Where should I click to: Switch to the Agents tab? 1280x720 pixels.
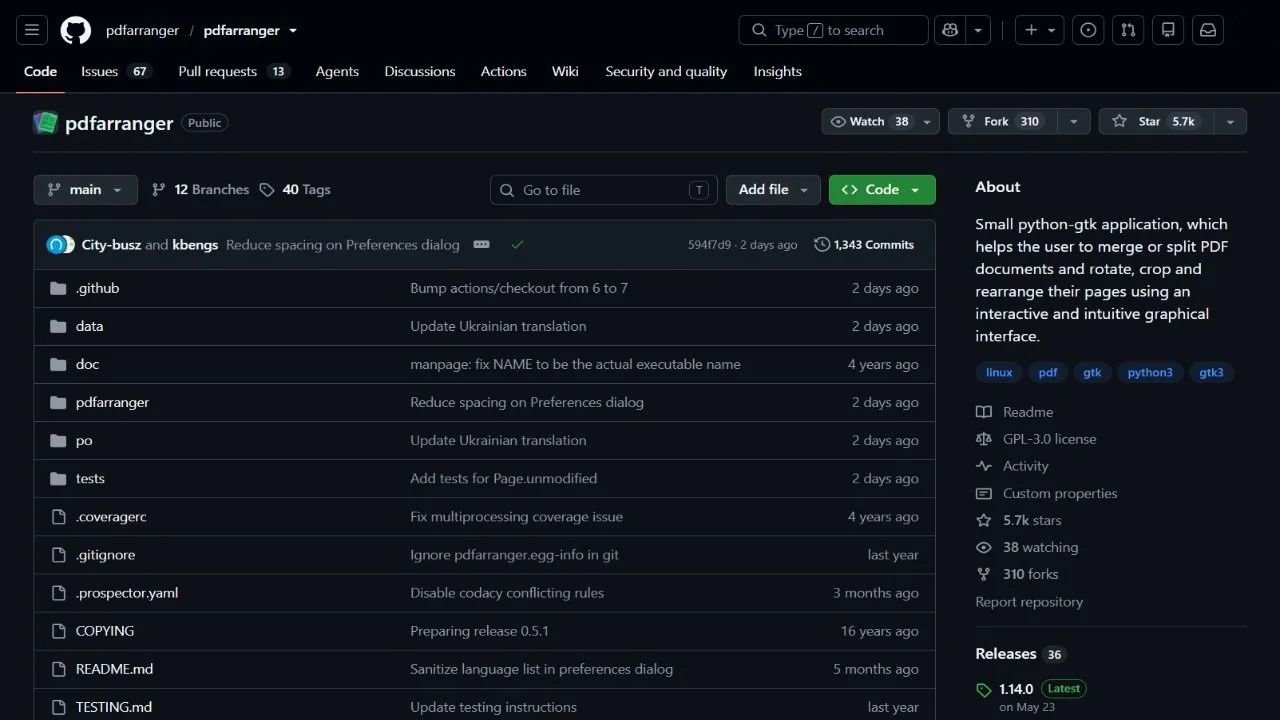pyautogui.click(x=337, y=72)
